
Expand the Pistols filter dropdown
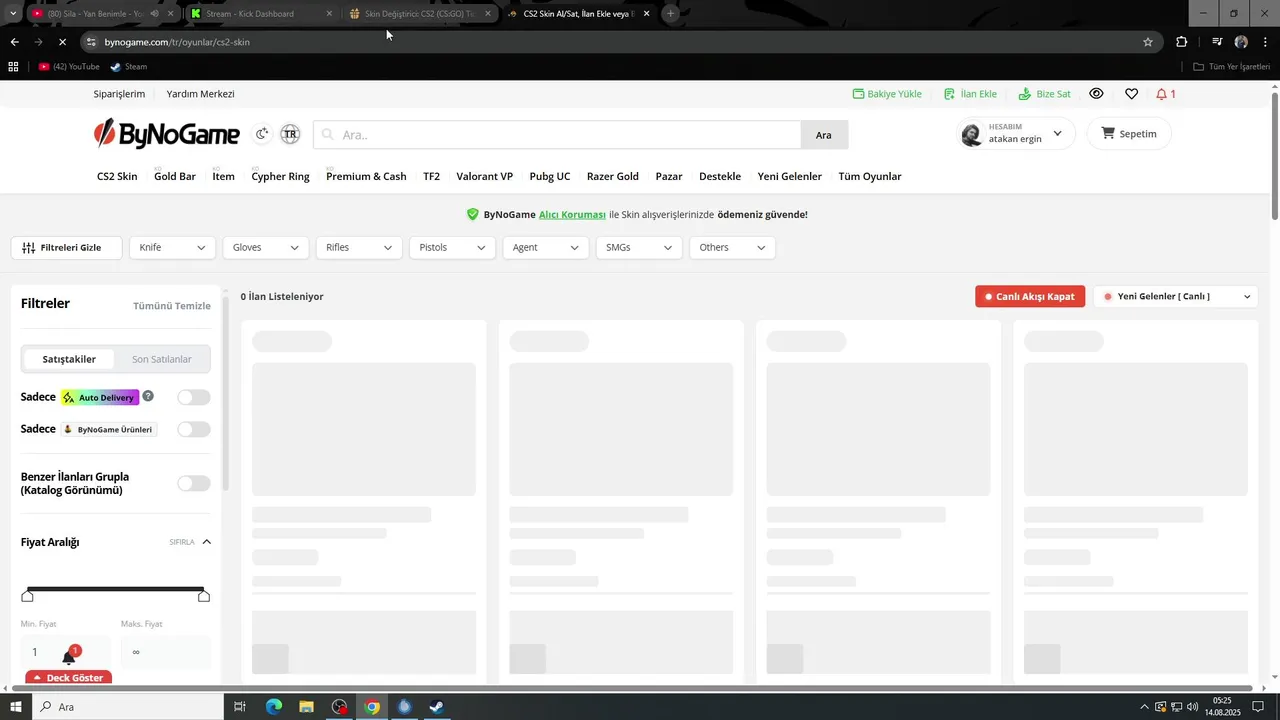[x=452, y=247]
